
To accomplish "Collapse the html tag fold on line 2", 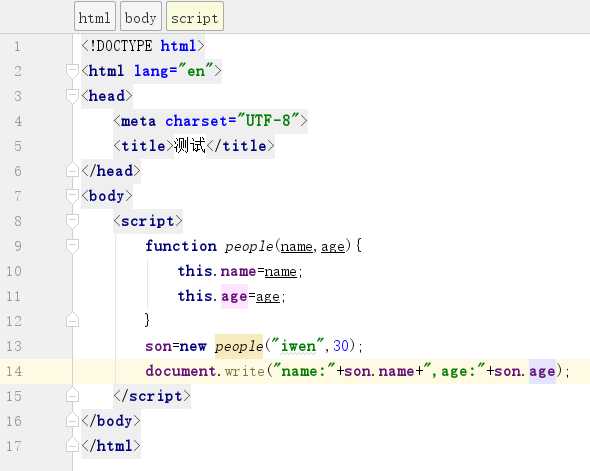I will 71,71.
